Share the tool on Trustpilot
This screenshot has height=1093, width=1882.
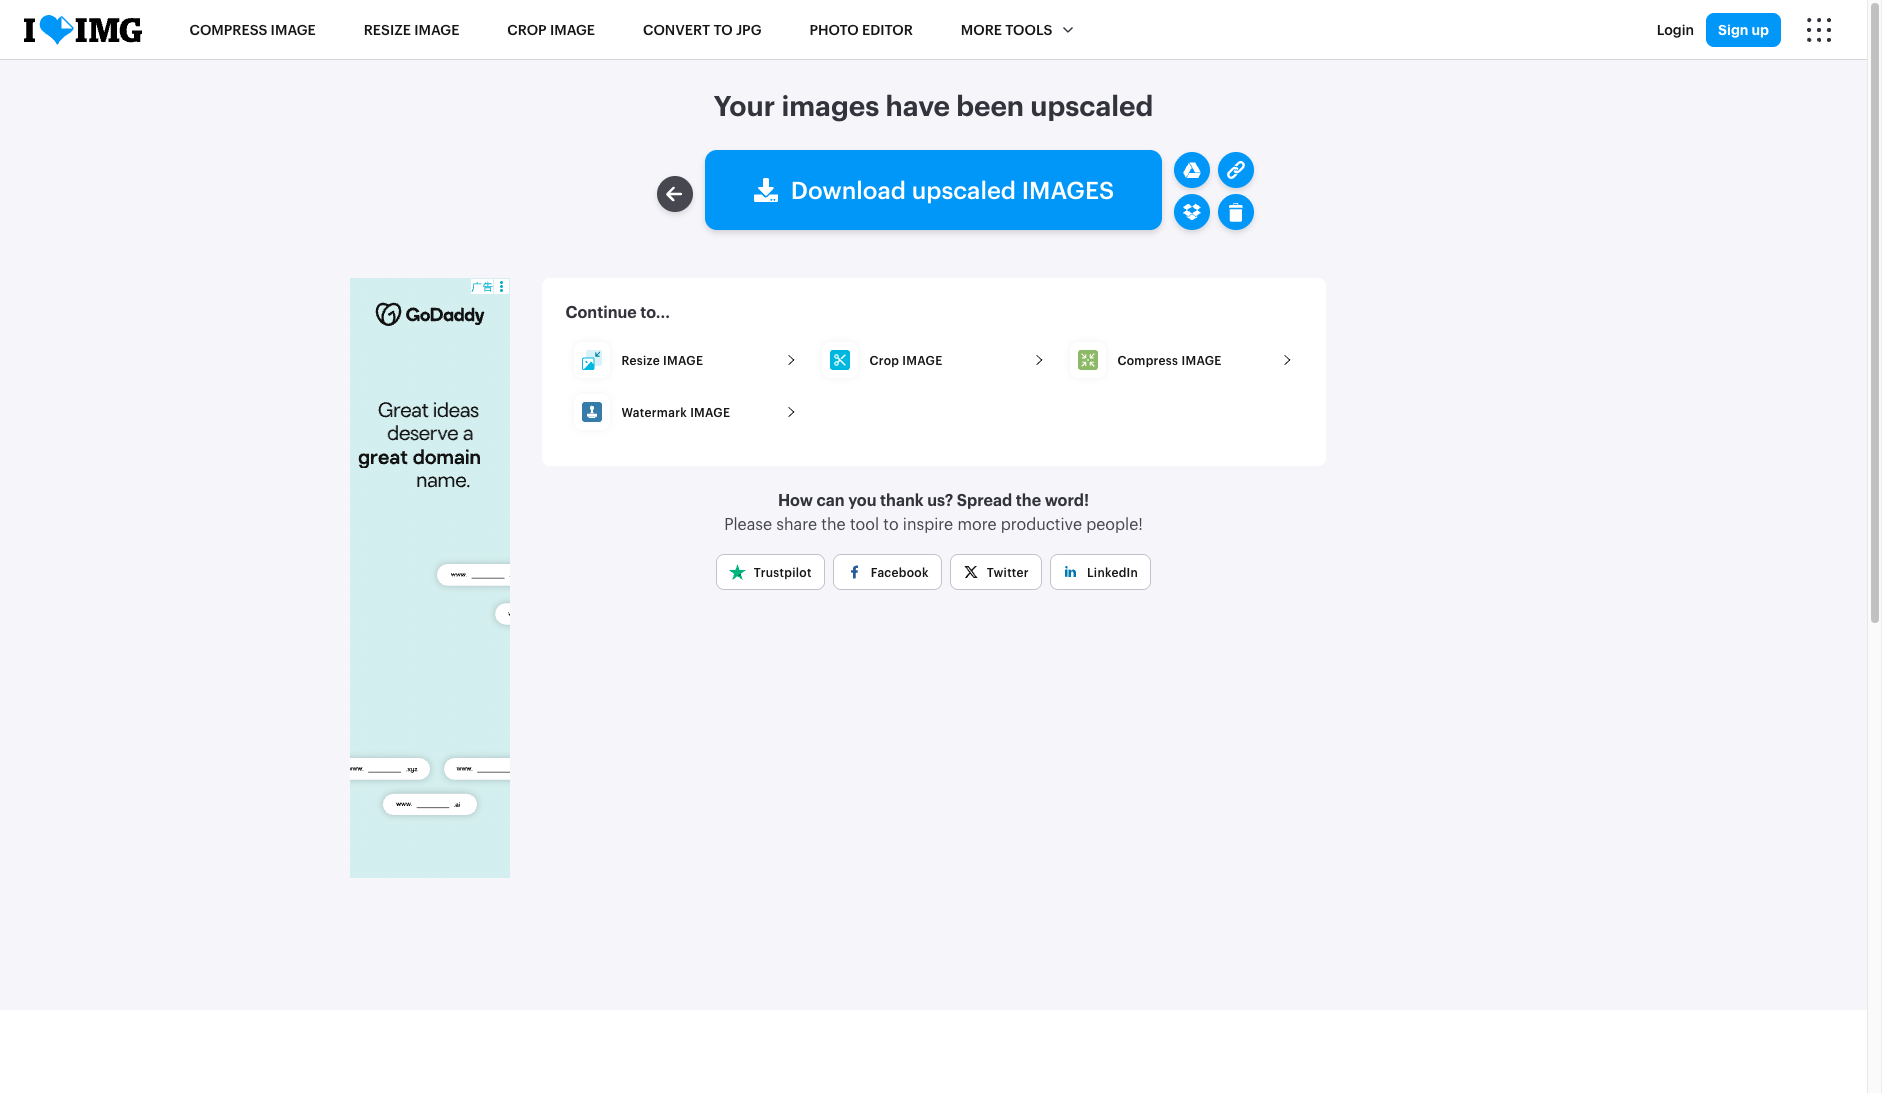[x=770, y=572]
